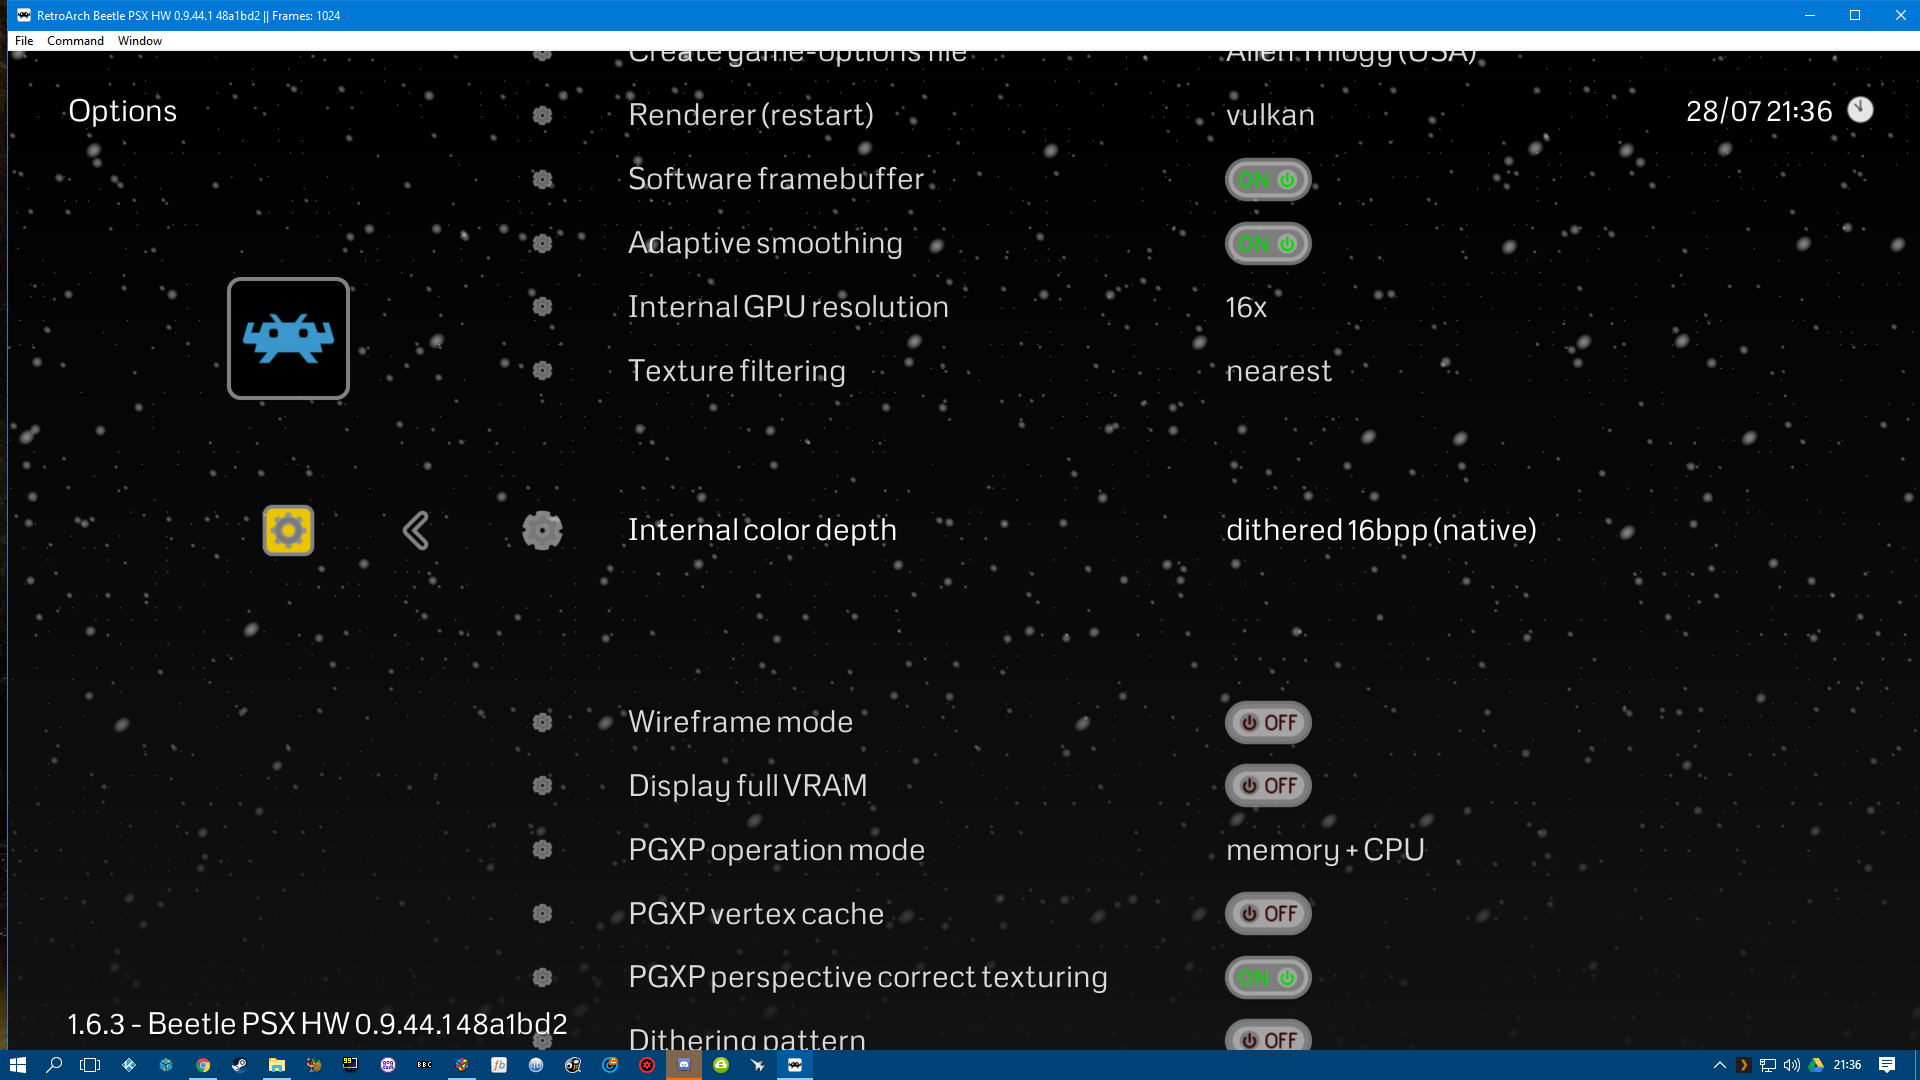
Task: Click the gear icon next to Display full VRAM
Action: tap(542, 785)
